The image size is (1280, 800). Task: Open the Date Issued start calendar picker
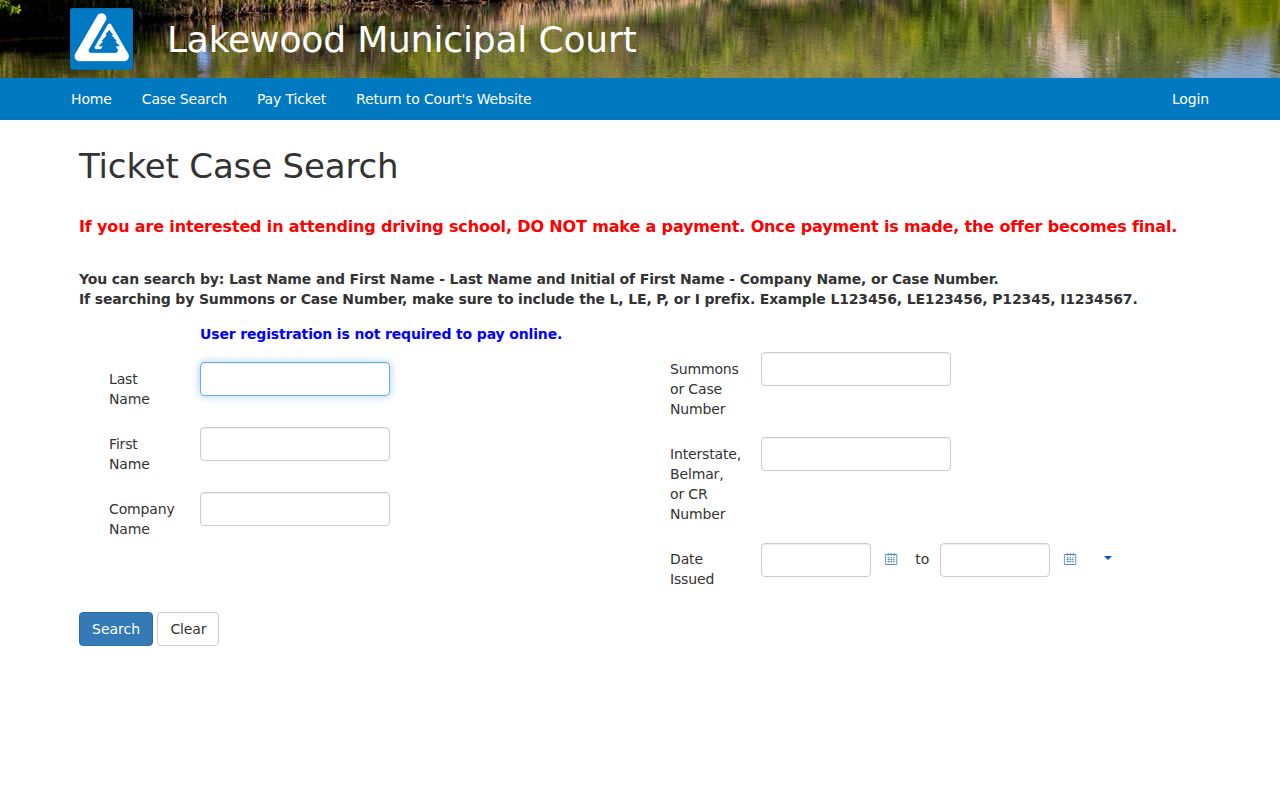pyautogui.click(x=891, y=559)
